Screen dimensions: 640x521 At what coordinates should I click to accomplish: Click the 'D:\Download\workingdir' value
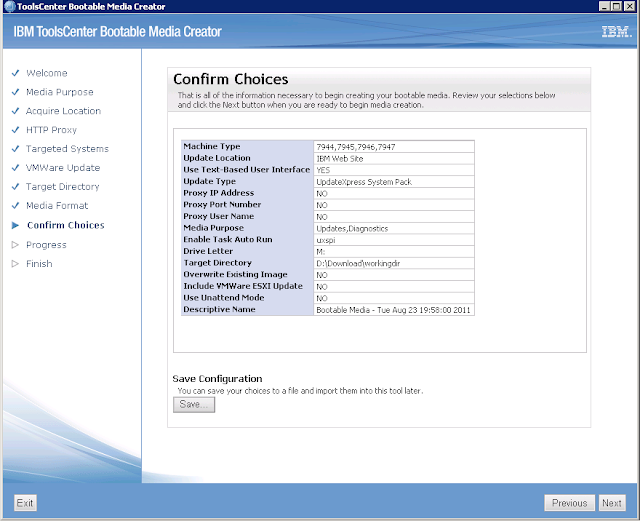click(358, 264)
